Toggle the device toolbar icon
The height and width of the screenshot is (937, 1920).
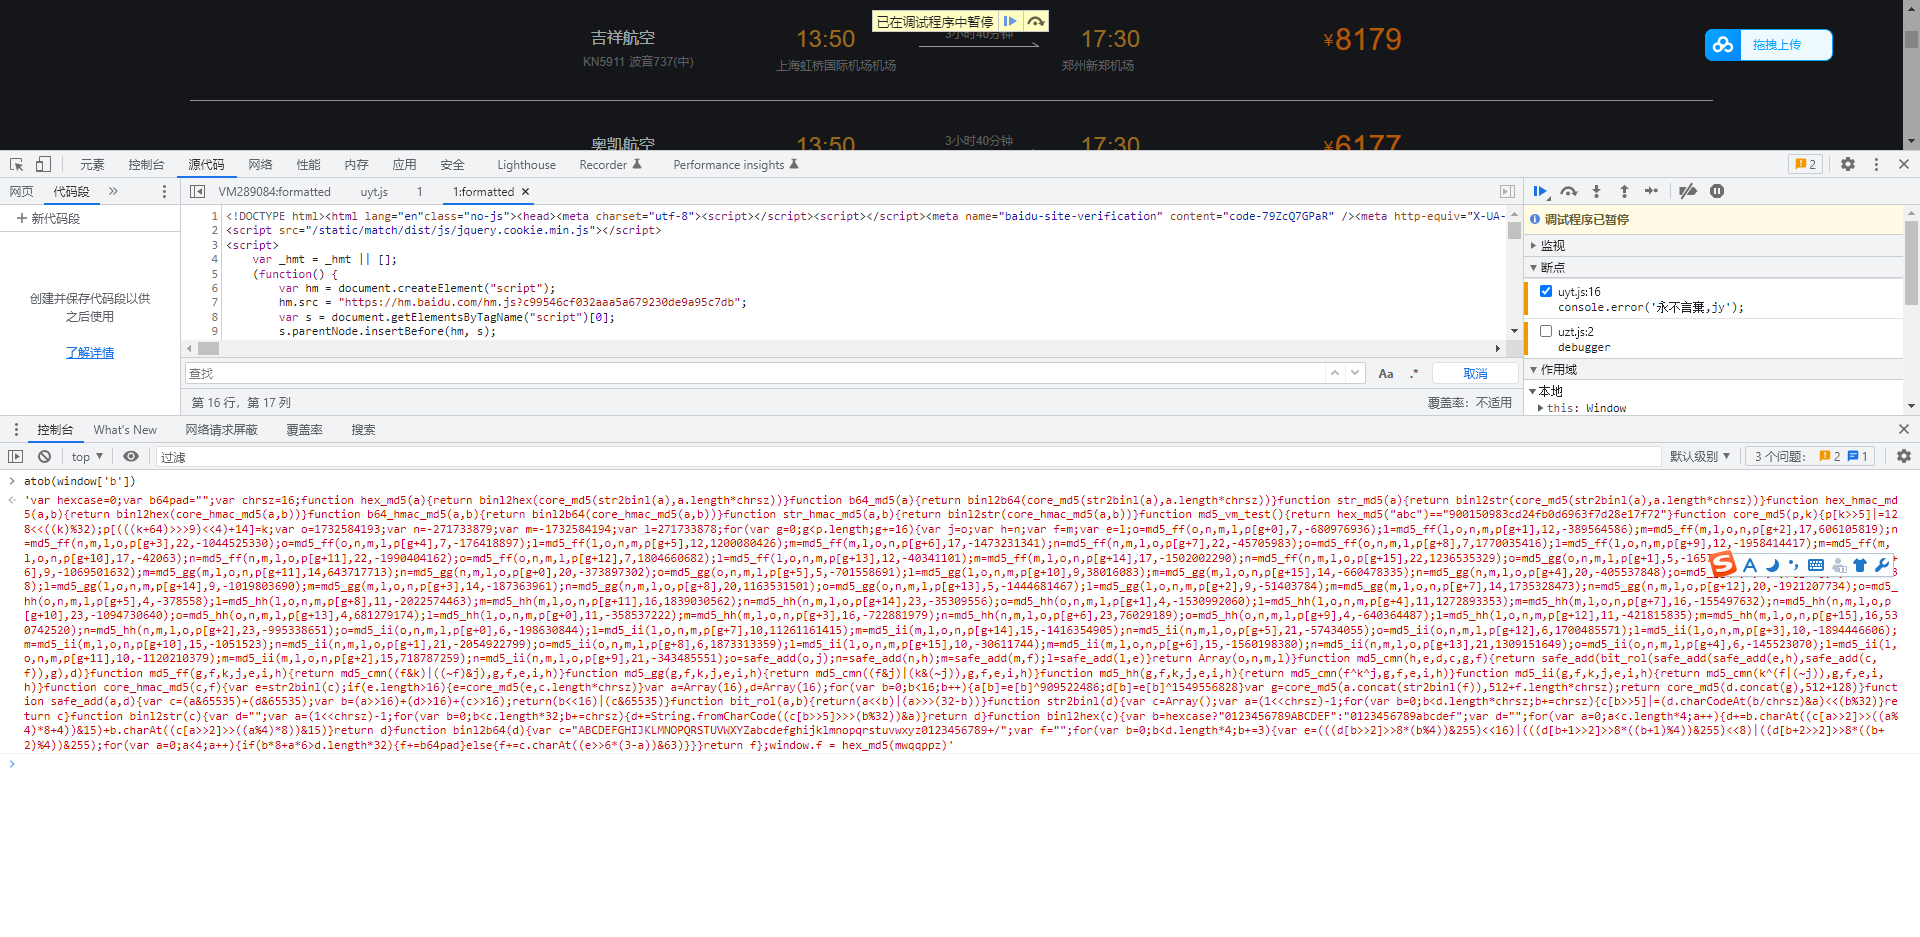tap(43, 164)
